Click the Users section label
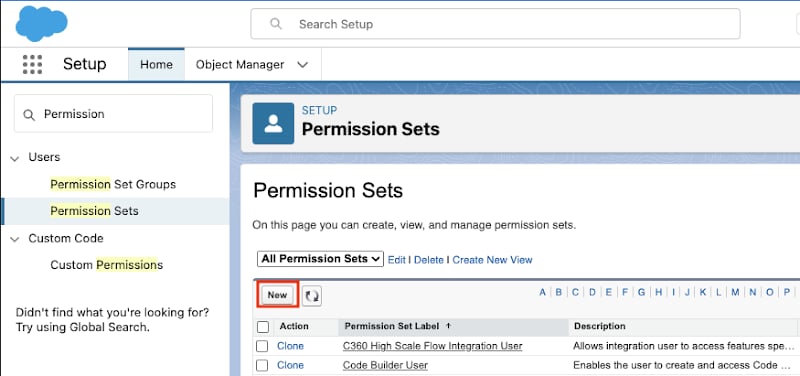Image resolution: width=800 pixels, height=376 pixels. pyautogui.click(x=44, y=157)
